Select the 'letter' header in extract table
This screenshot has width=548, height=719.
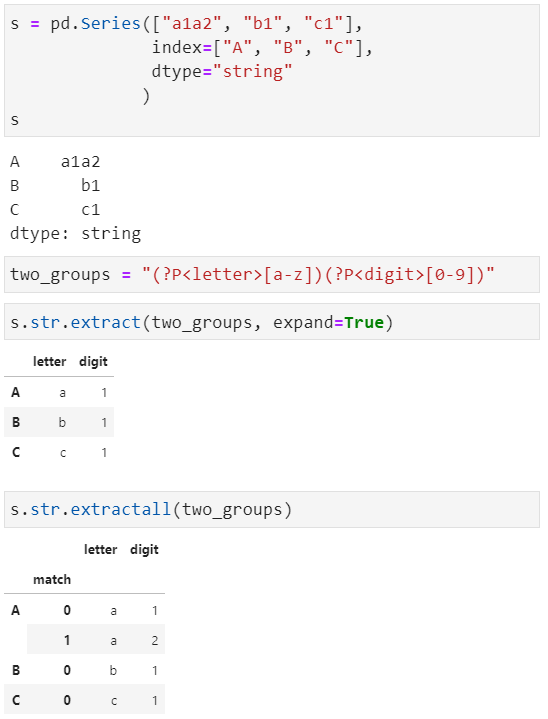coord(50,361)
